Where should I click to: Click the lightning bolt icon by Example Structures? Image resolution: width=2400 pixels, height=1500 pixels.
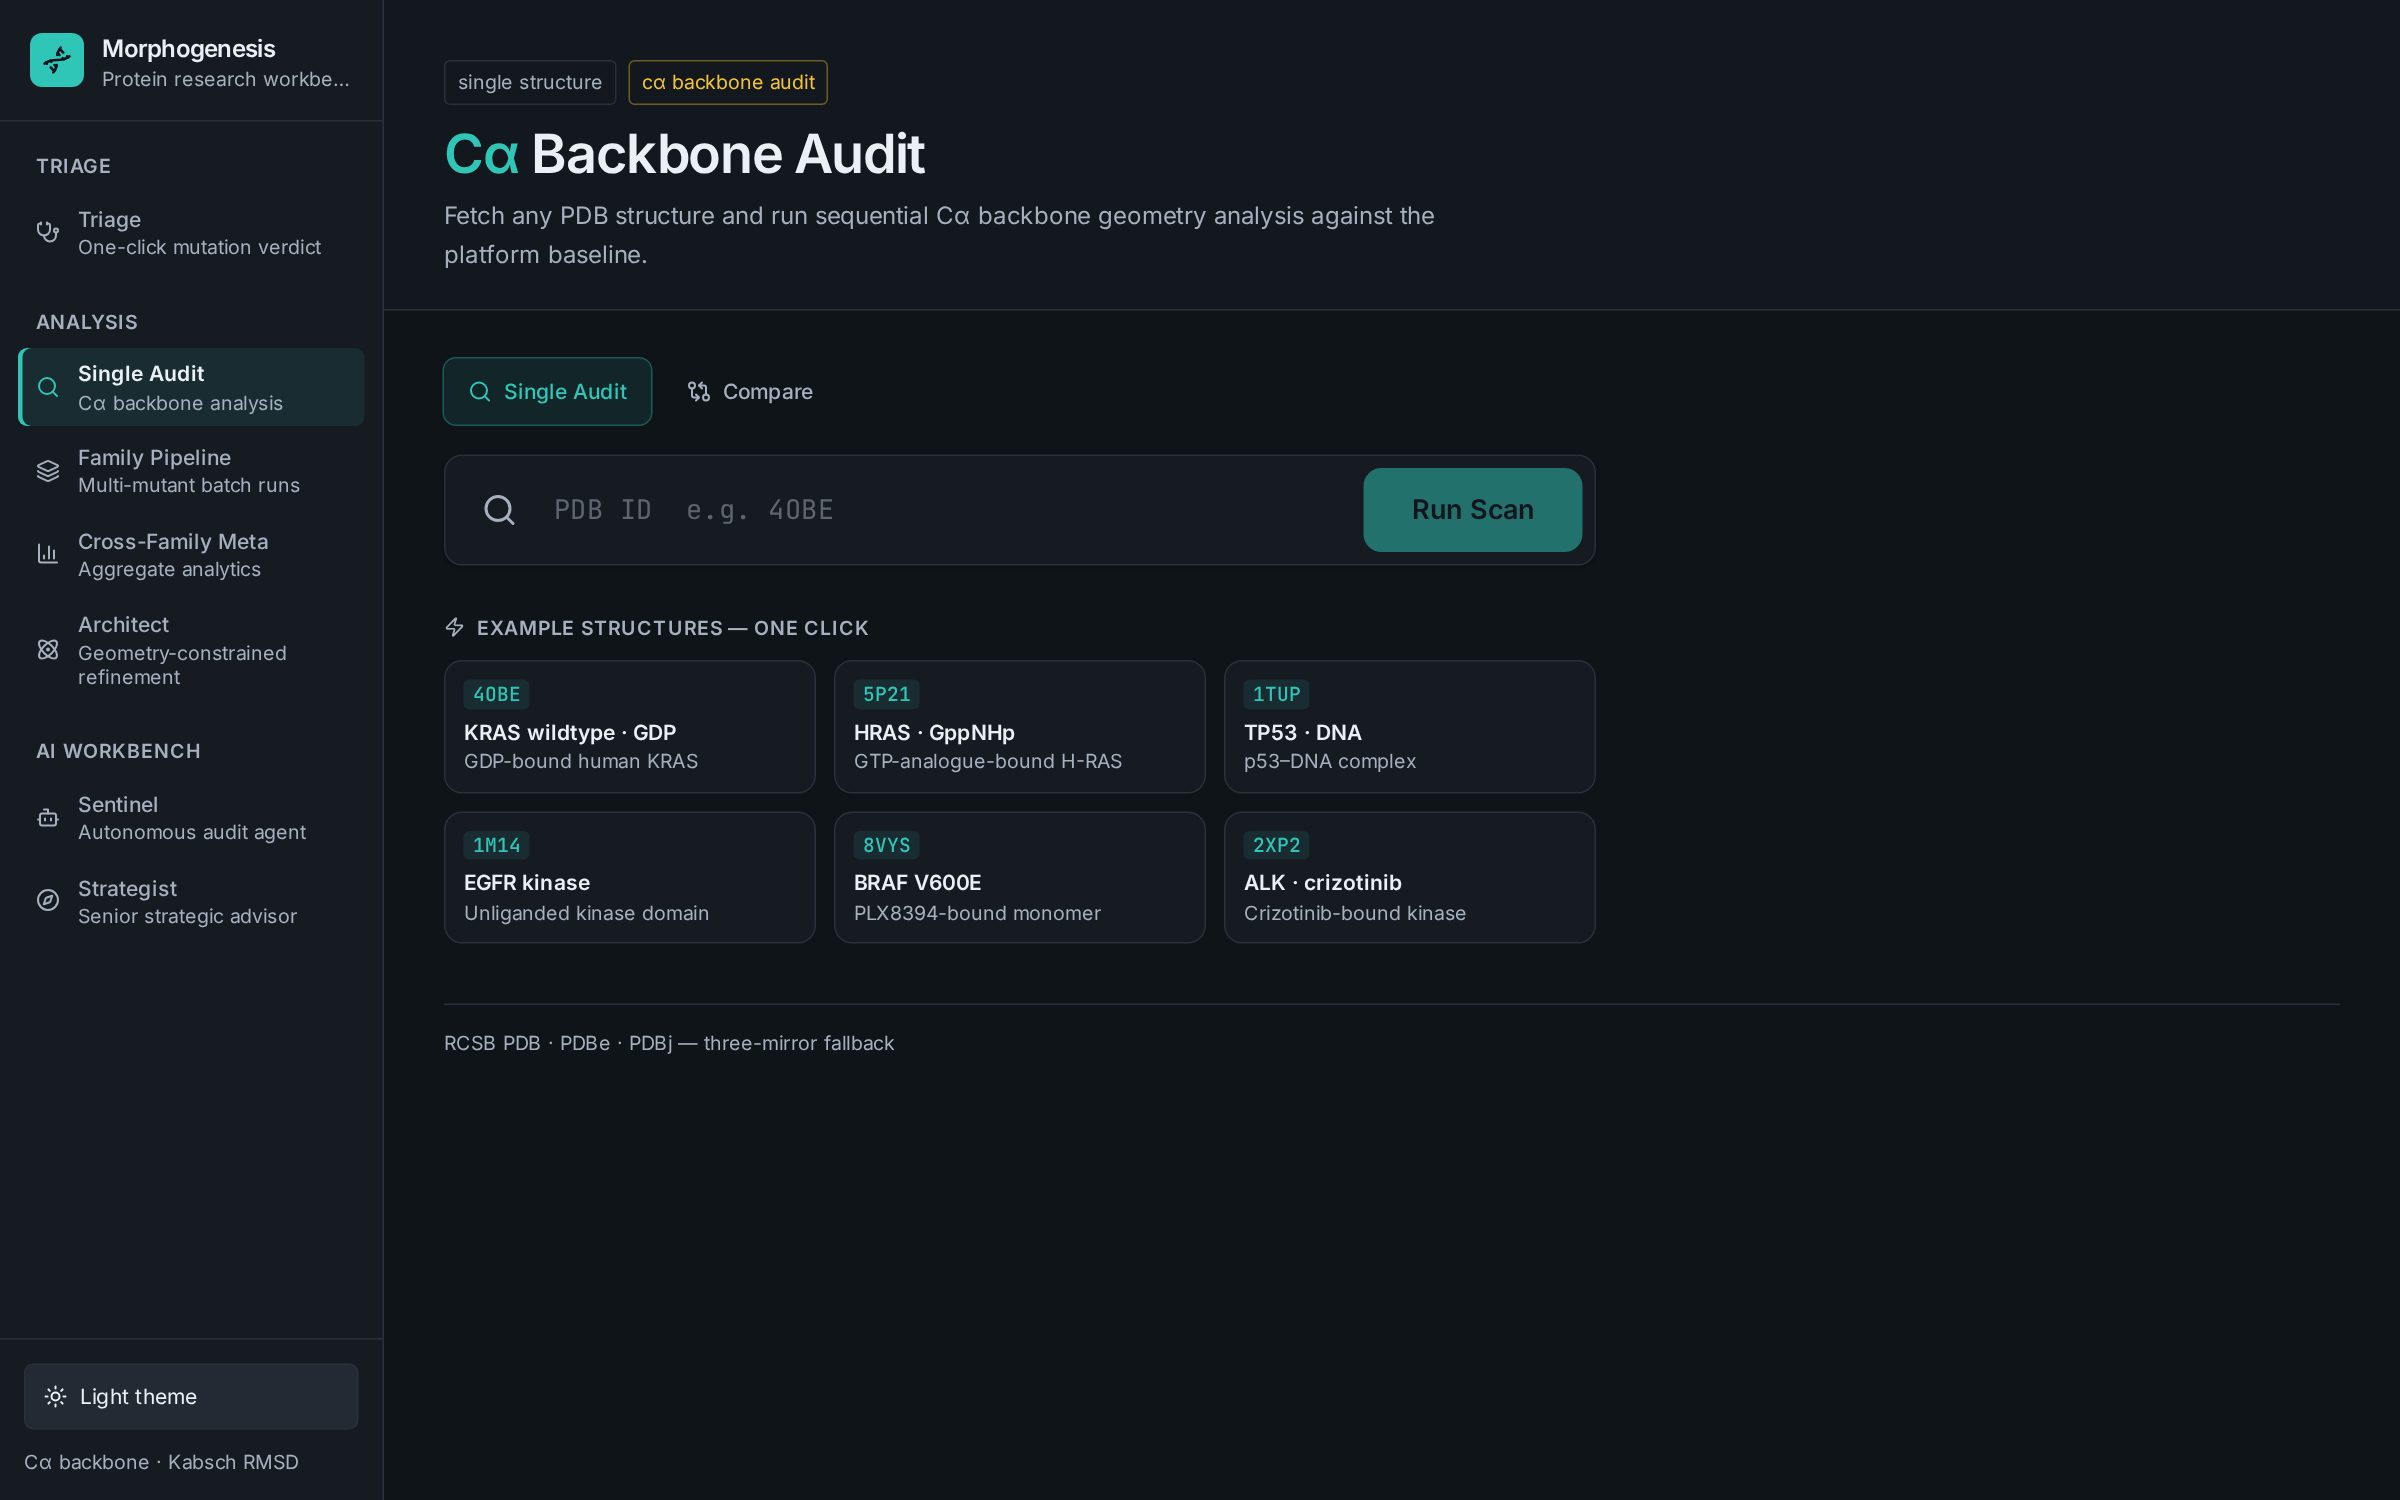[454, 627]
